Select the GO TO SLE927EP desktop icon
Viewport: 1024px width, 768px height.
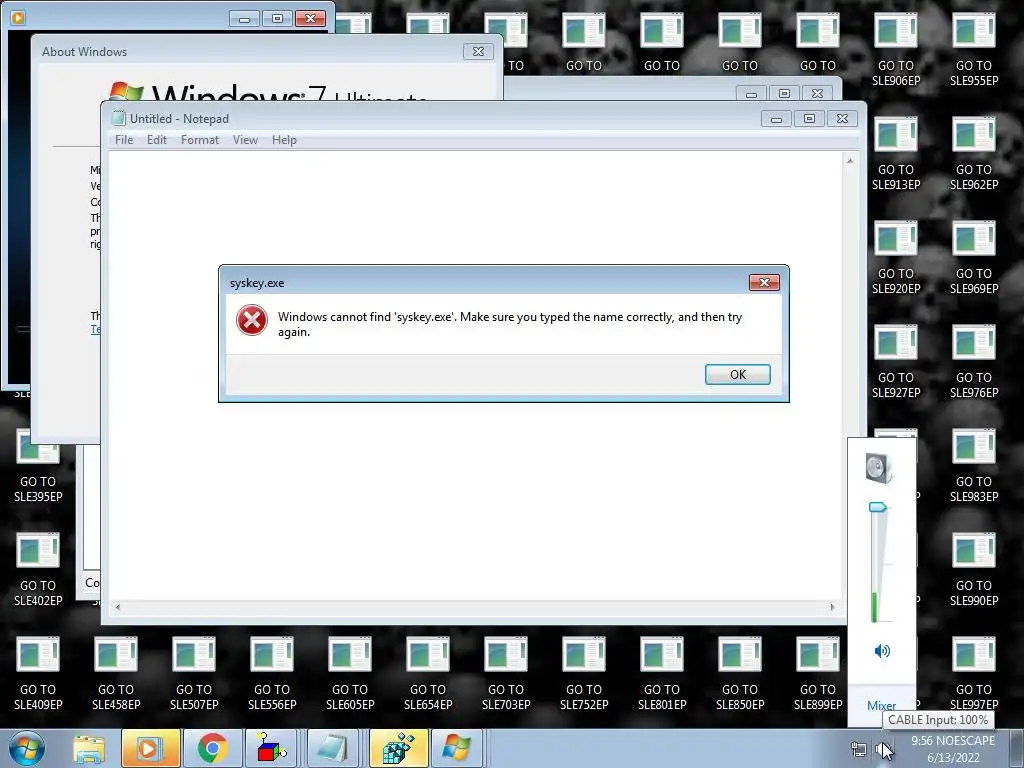[x=895, y=362]
